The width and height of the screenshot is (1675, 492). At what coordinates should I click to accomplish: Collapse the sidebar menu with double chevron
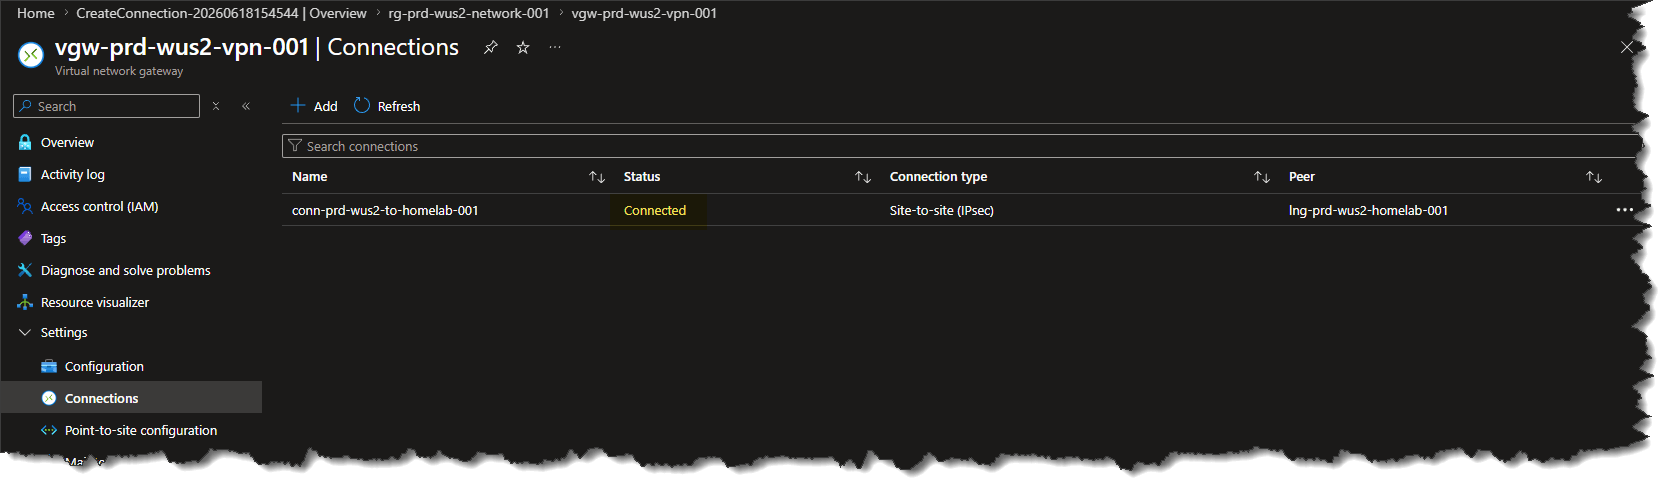(x=246, y=106)
